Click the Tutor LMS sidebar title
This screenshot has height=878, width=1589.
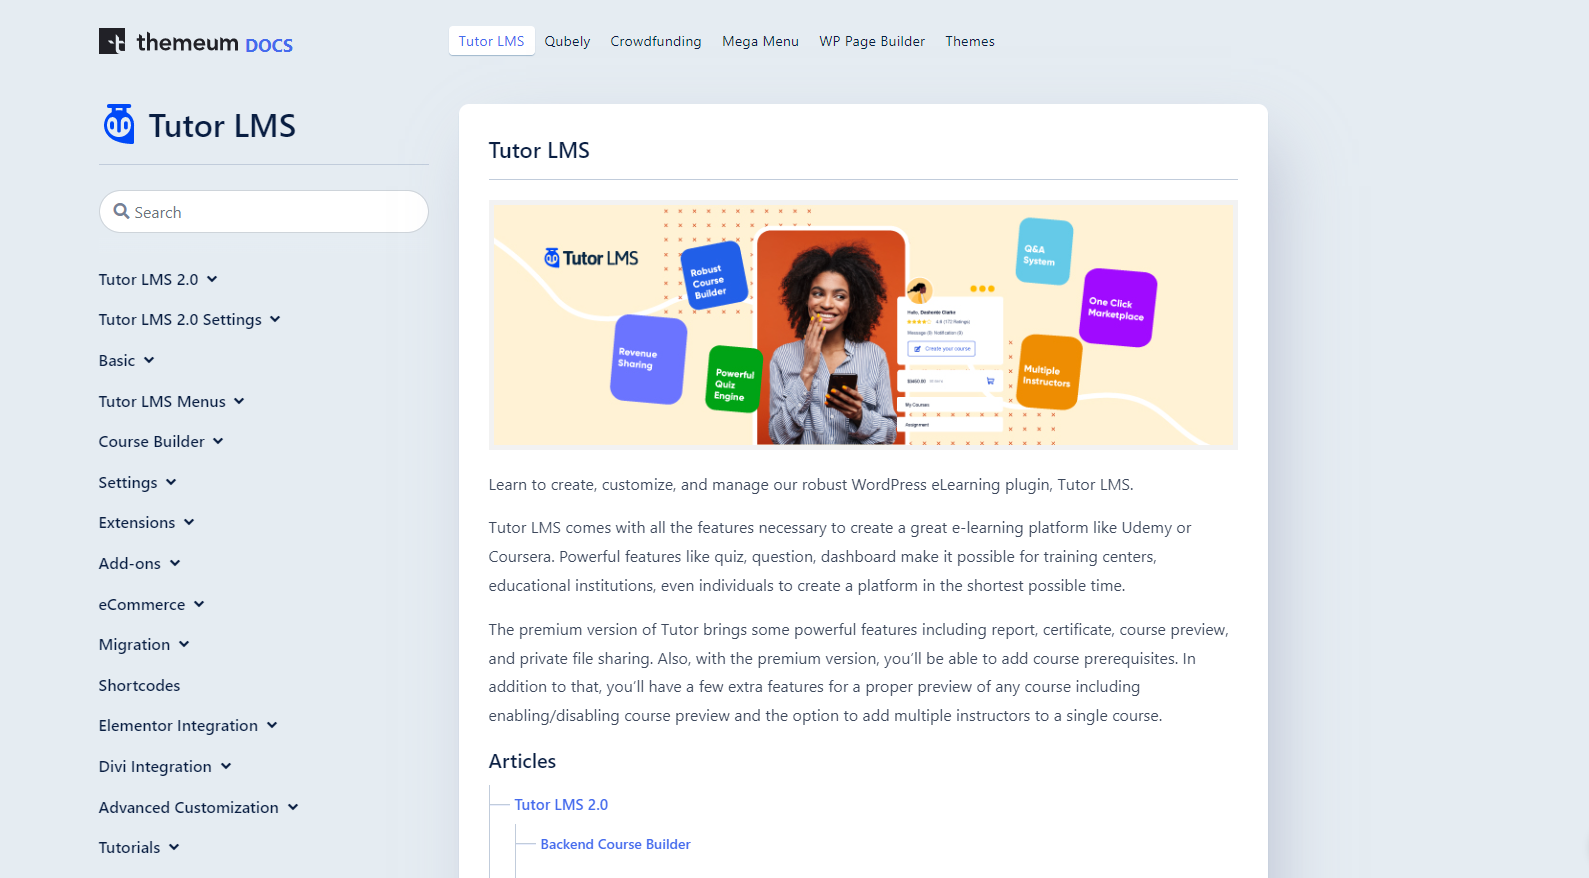222,126
